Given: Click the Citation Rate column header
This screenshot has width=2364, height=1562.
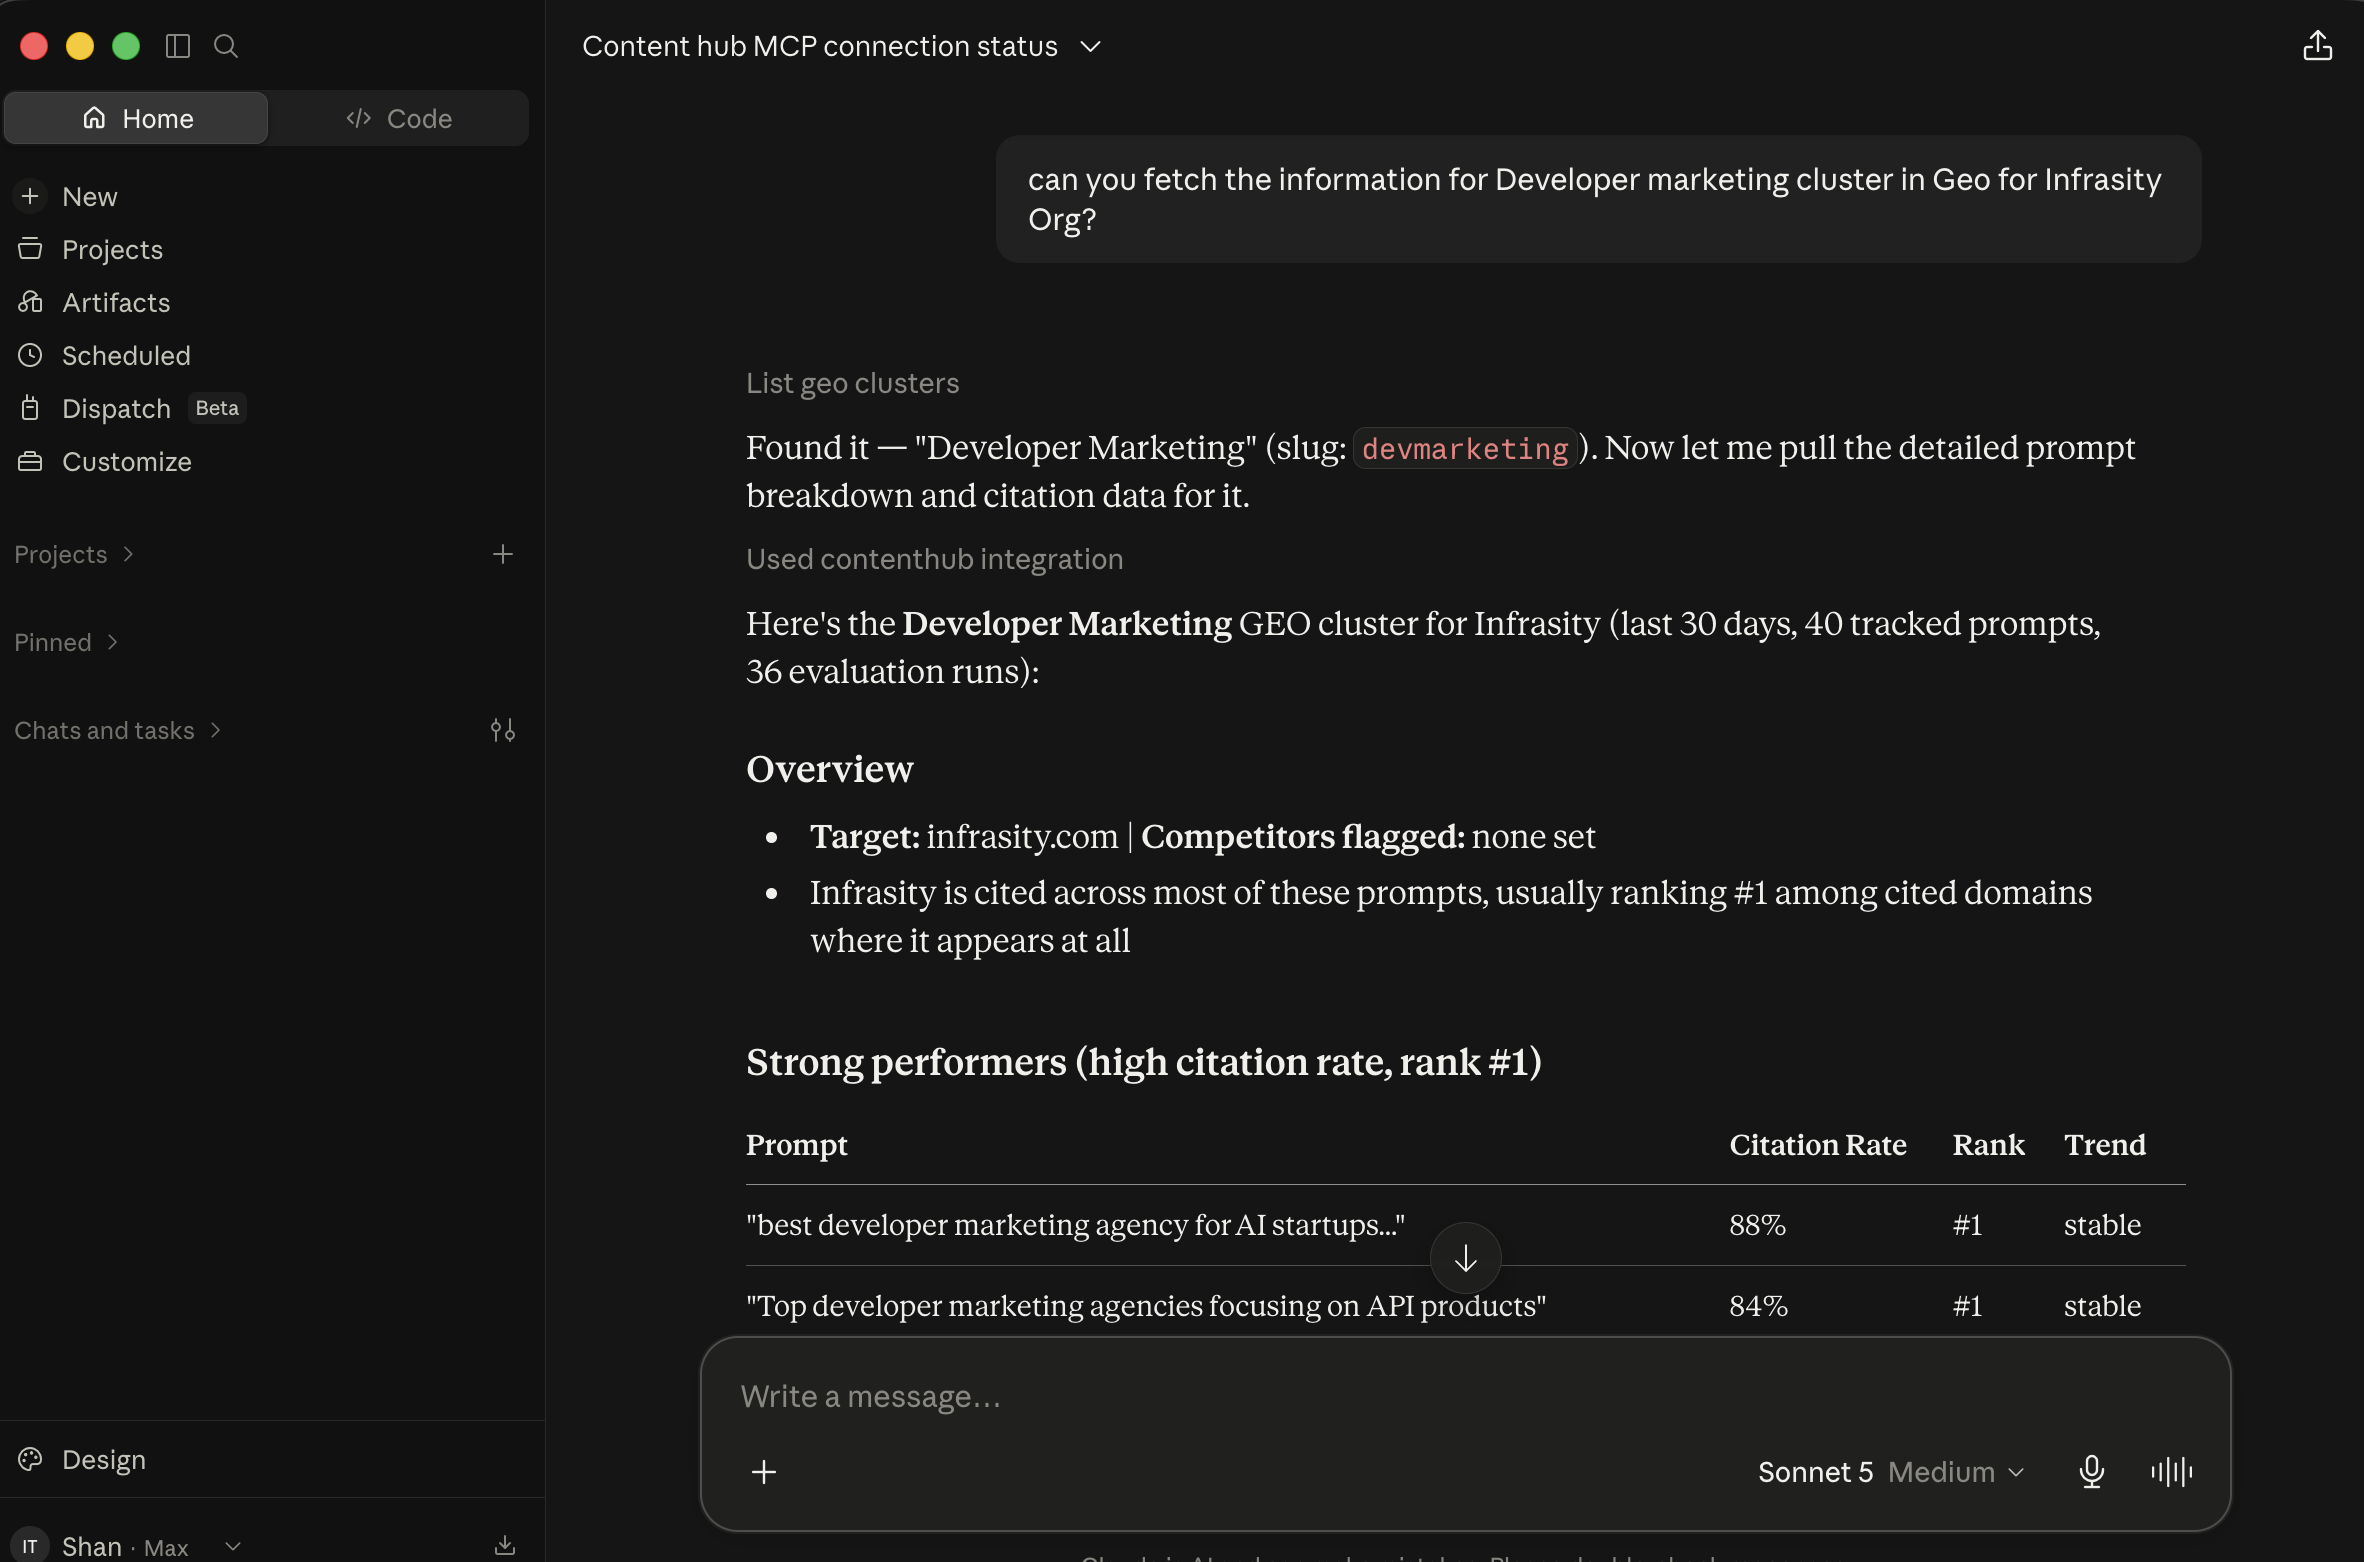Looking at the screenshot, I should (1817, 1144).
